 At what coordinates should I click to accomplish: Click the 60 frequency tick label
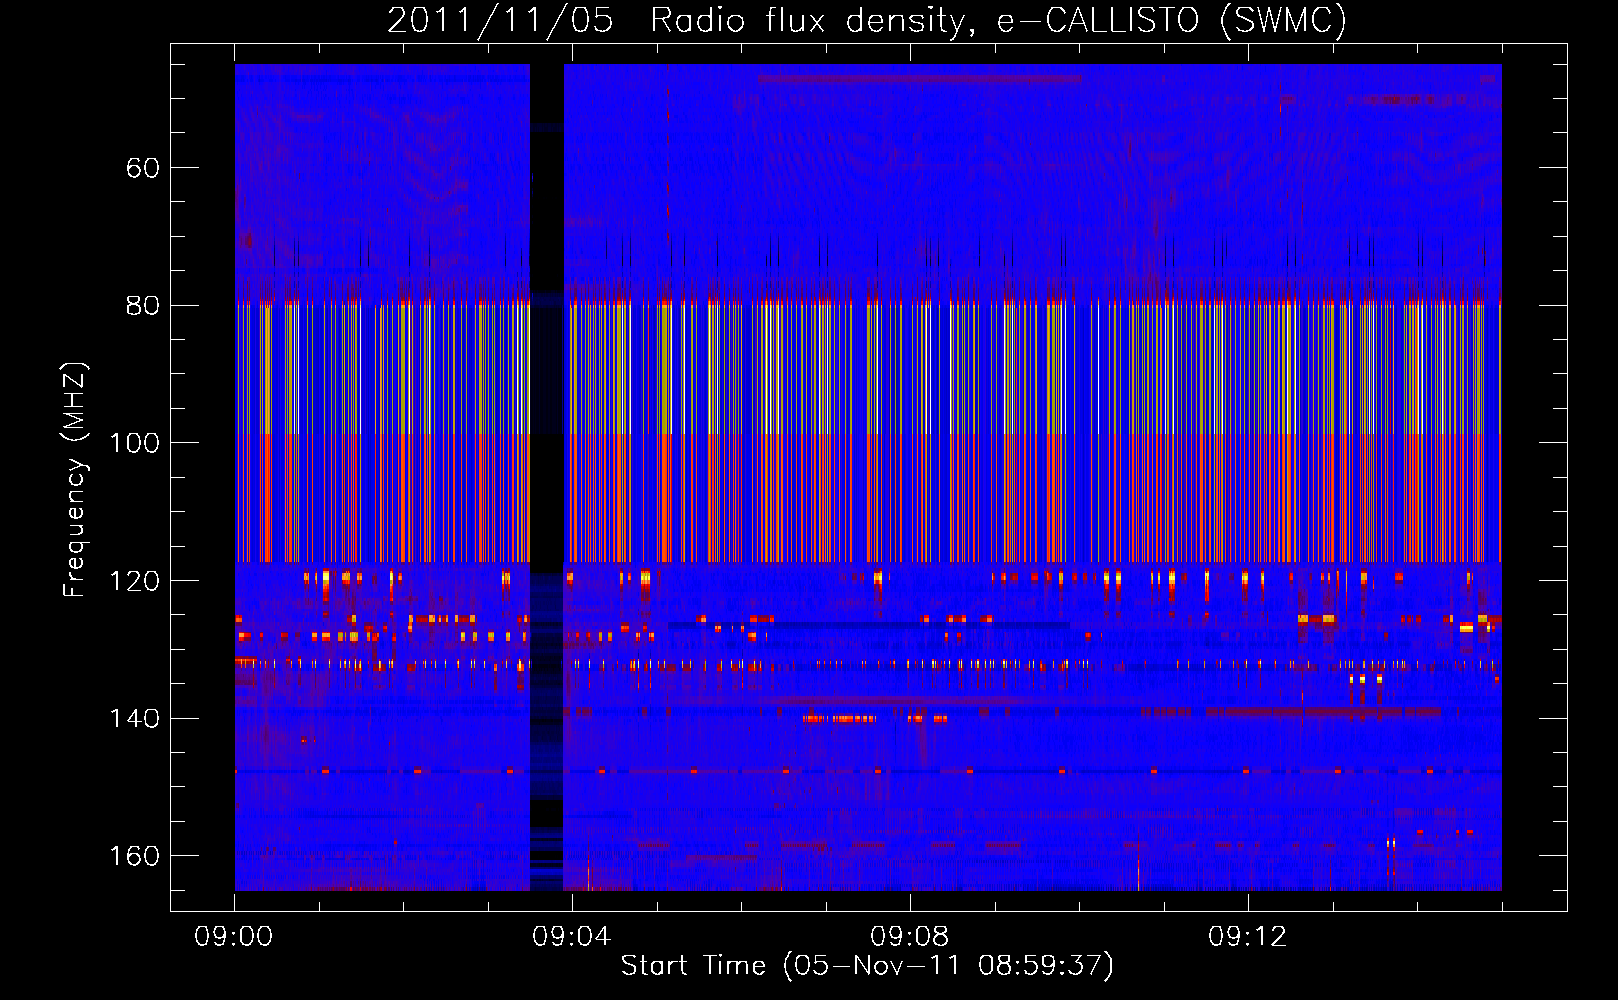click(143, 168)
